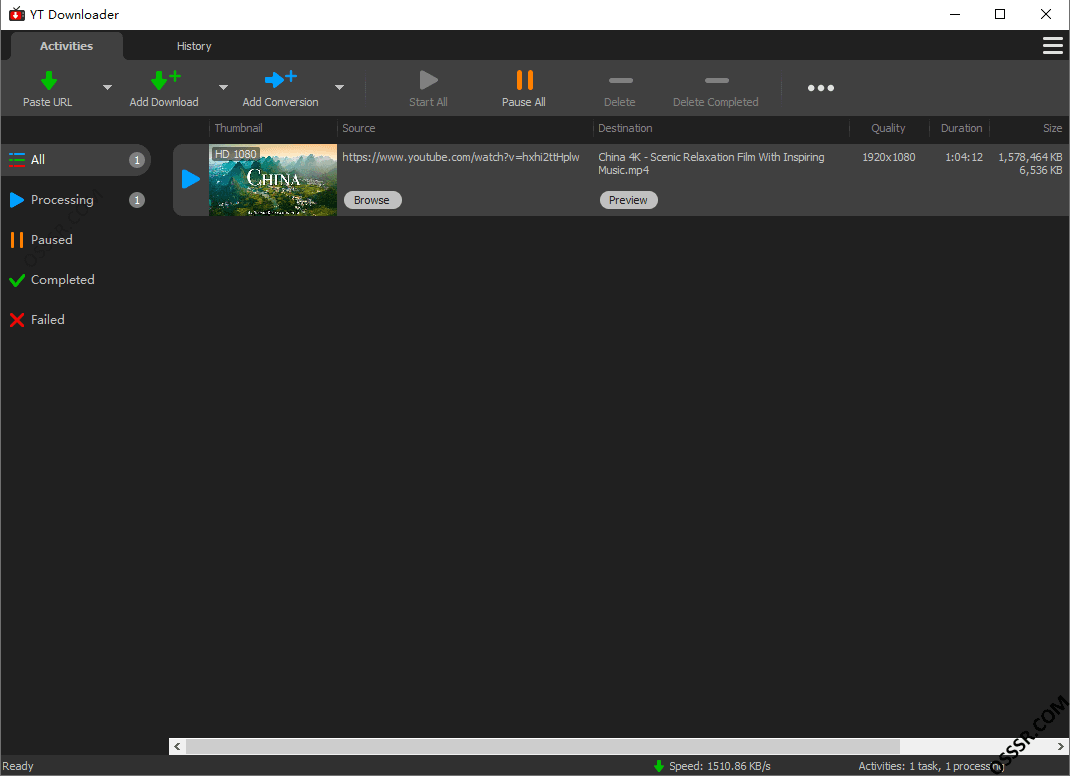The image size is (1070, 777).
Task: Click the Quality column header
Action: 888,128
